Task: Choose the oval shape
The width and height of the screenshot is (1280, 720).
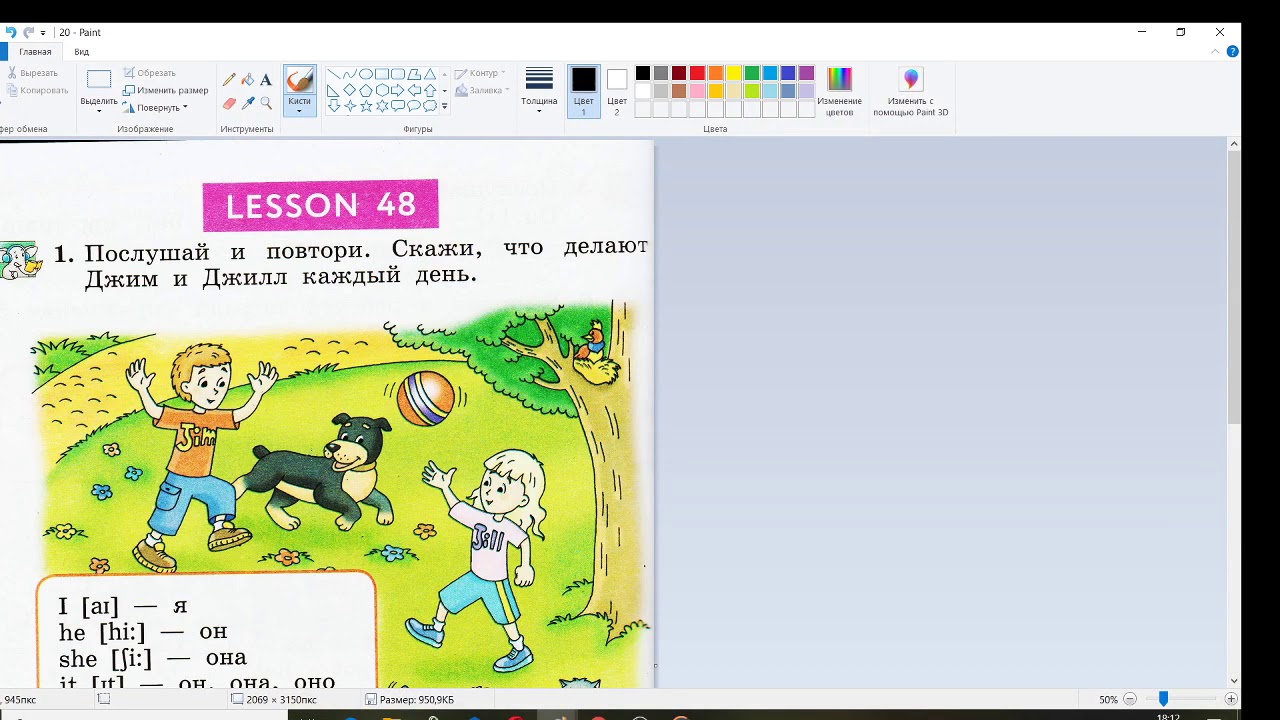Action: click(366, 74)
